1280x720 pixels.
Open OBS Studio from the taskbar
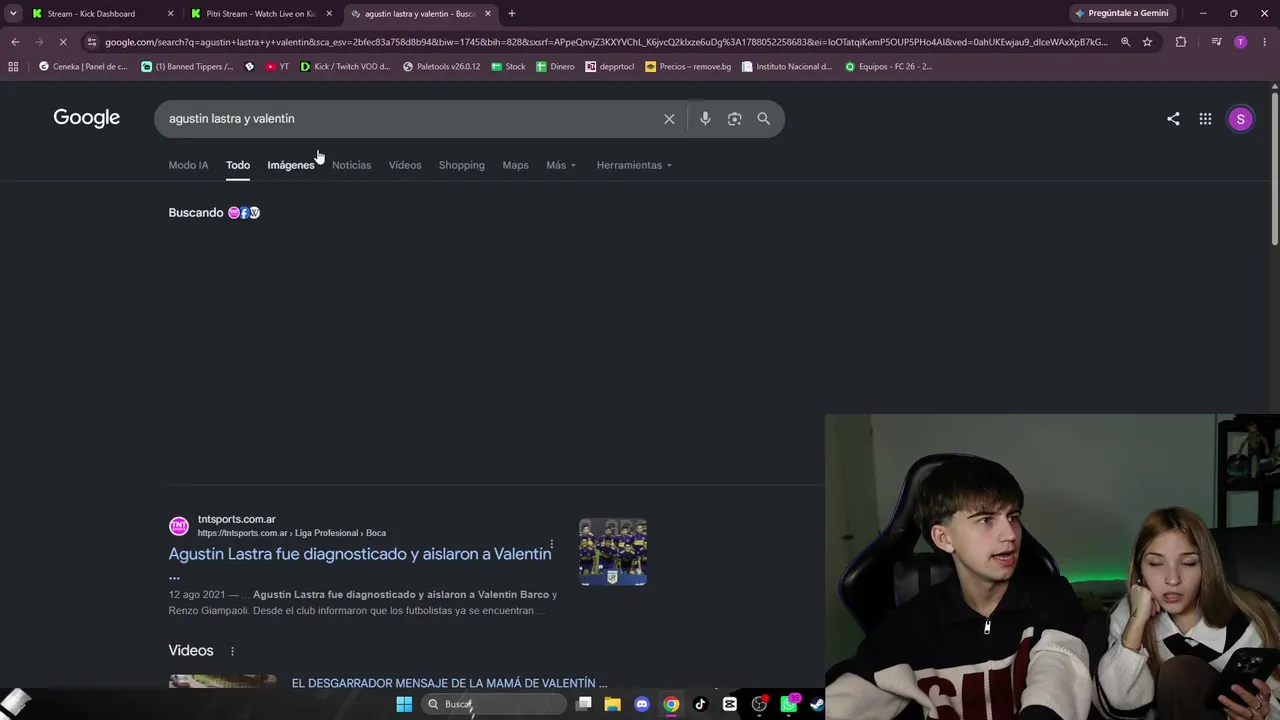(x=759, y=704)
